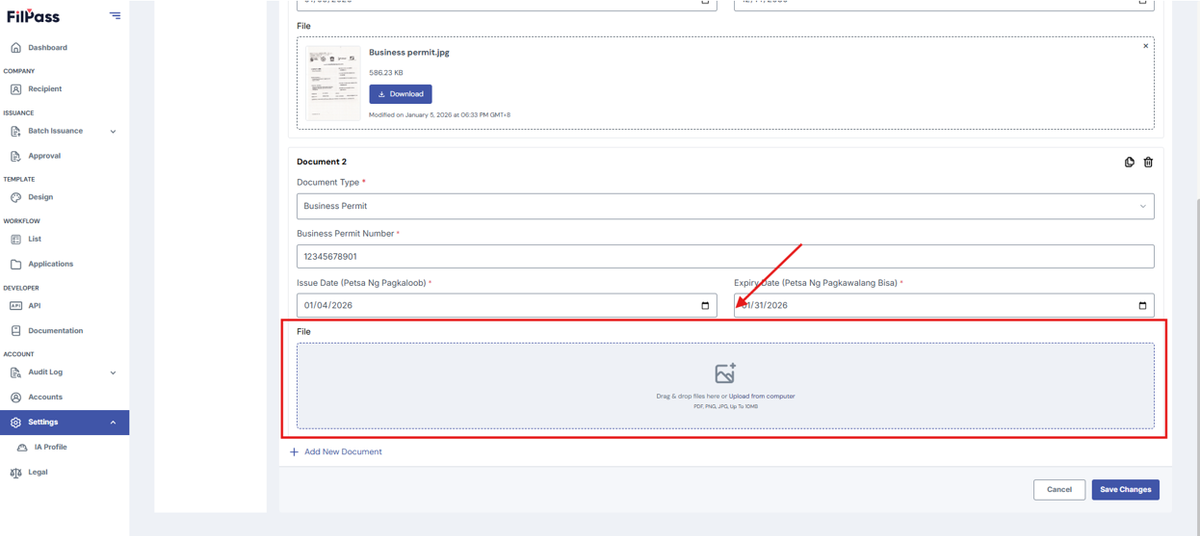Viewport: 1200px width, 536px height.
Task: Click the Cancel button
Action: coord(1059,489)
